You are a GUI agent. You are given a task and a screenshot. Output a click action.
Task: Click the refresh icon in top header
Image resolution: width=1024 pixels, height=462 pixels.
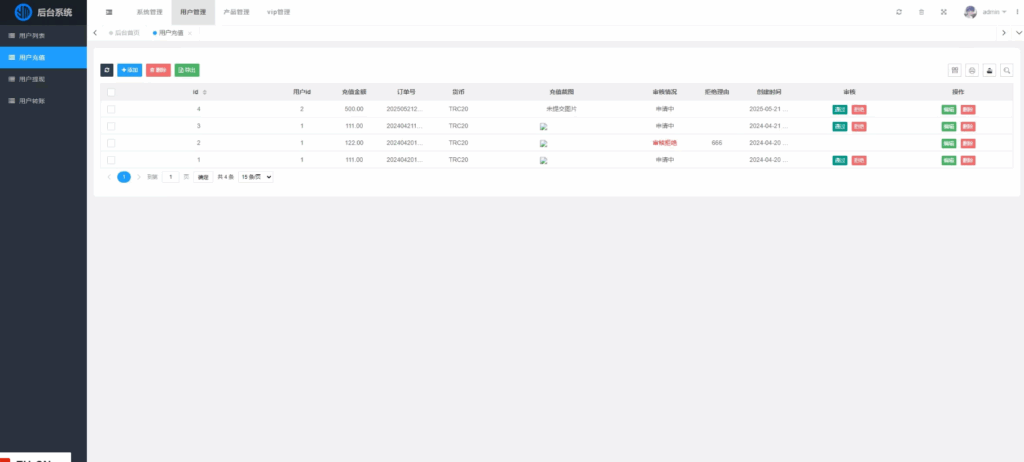(x=899, y=12)
